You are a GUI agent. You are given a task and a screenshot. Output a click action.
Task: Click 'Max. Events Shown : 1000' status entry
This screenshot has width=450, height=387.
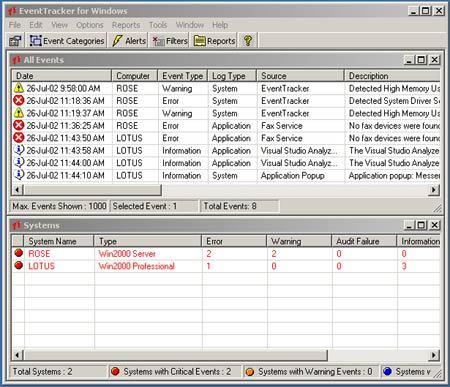tap(59, 206)
